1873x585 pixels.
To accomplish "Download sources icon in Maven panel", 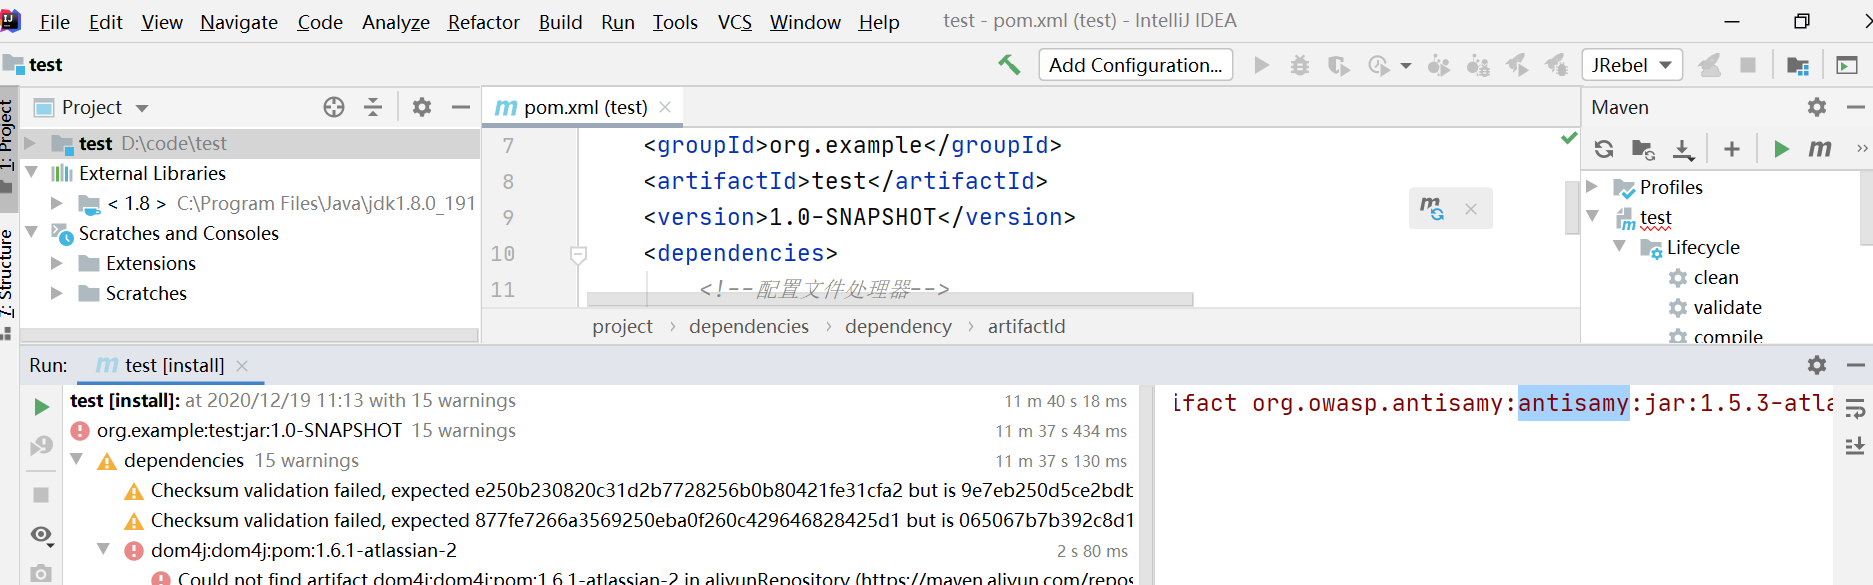I will 1683,149.
